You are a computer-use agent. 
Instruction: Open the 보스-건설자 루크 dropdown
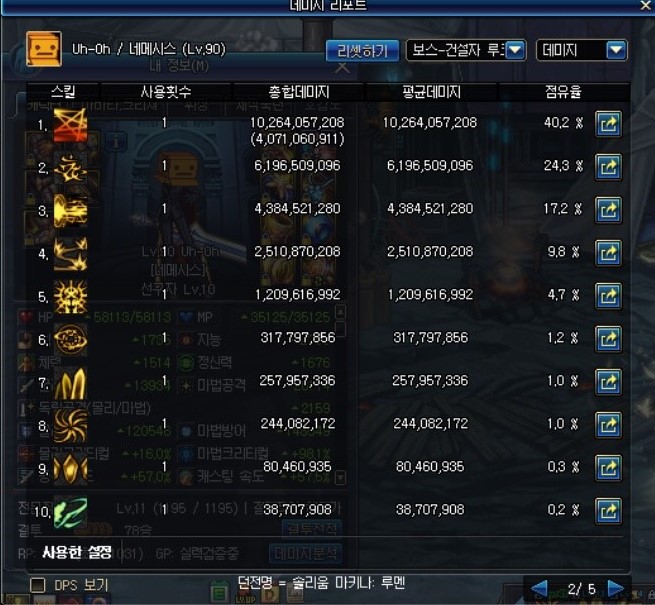tap(466, 51)
